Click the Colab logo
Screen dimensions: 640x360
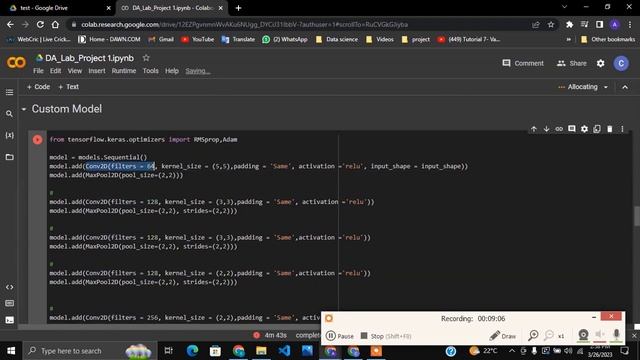click(x=16, y=62)
